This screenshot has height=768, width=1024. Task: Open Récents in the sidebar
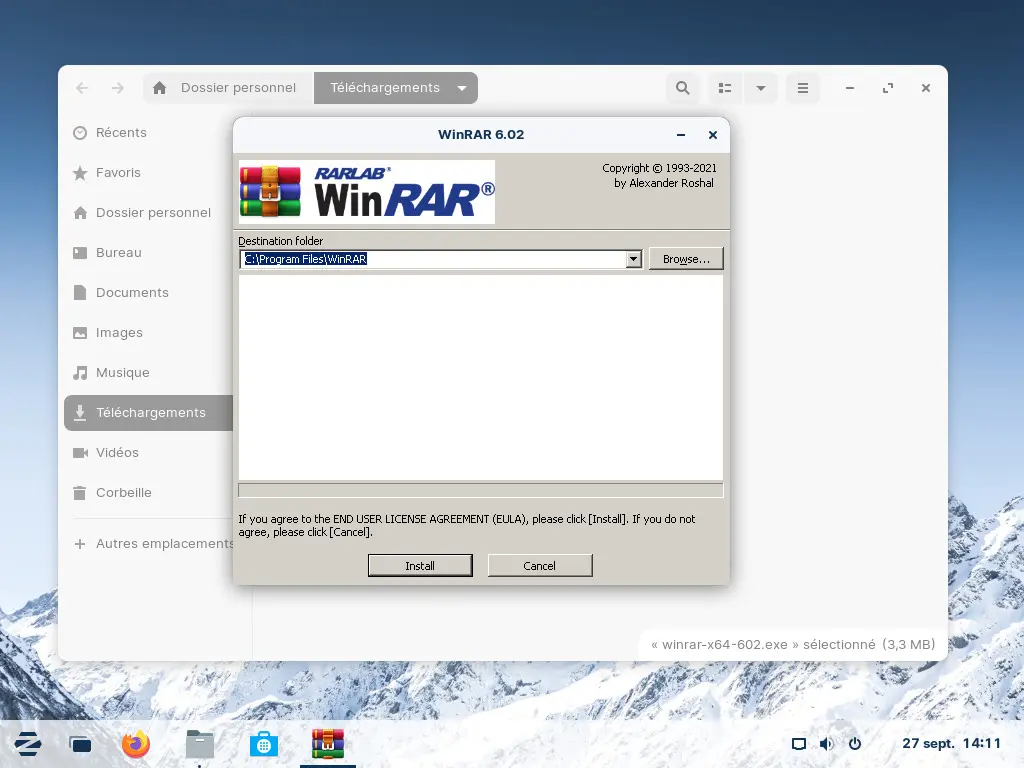[121, 133]
